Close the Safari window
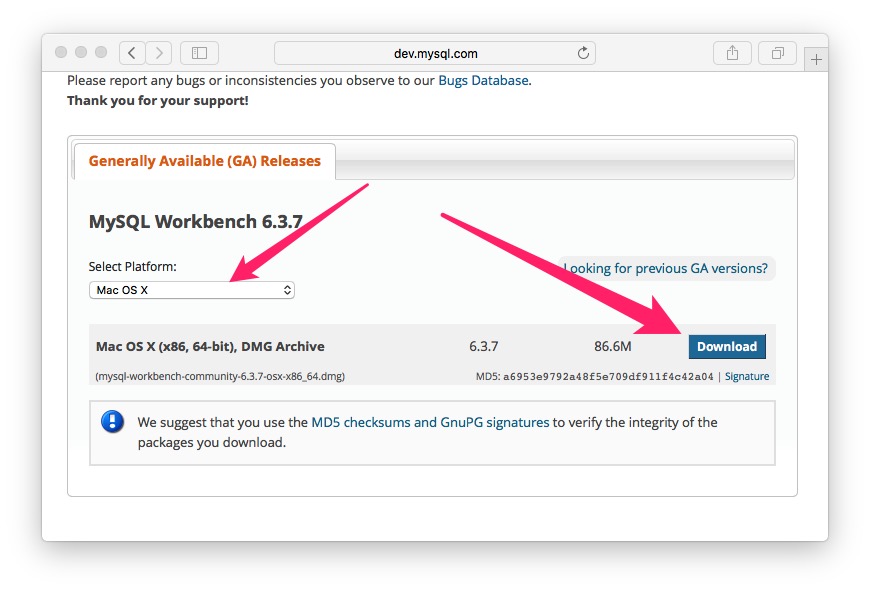 pyautogui.click(x=61, y=52)
